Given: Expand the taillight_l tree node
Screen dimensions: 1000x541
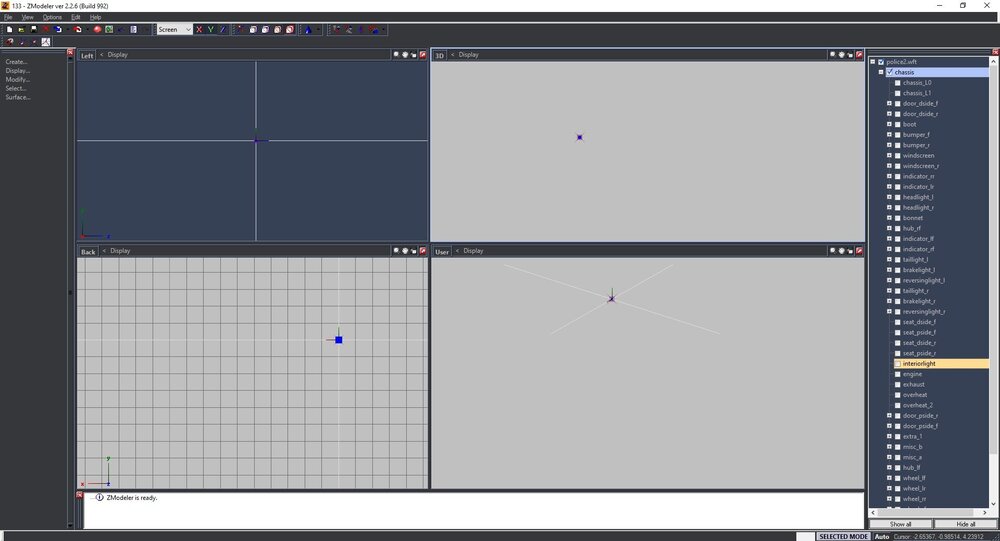Looking at the screenshot, I should [x=890, y=260].
